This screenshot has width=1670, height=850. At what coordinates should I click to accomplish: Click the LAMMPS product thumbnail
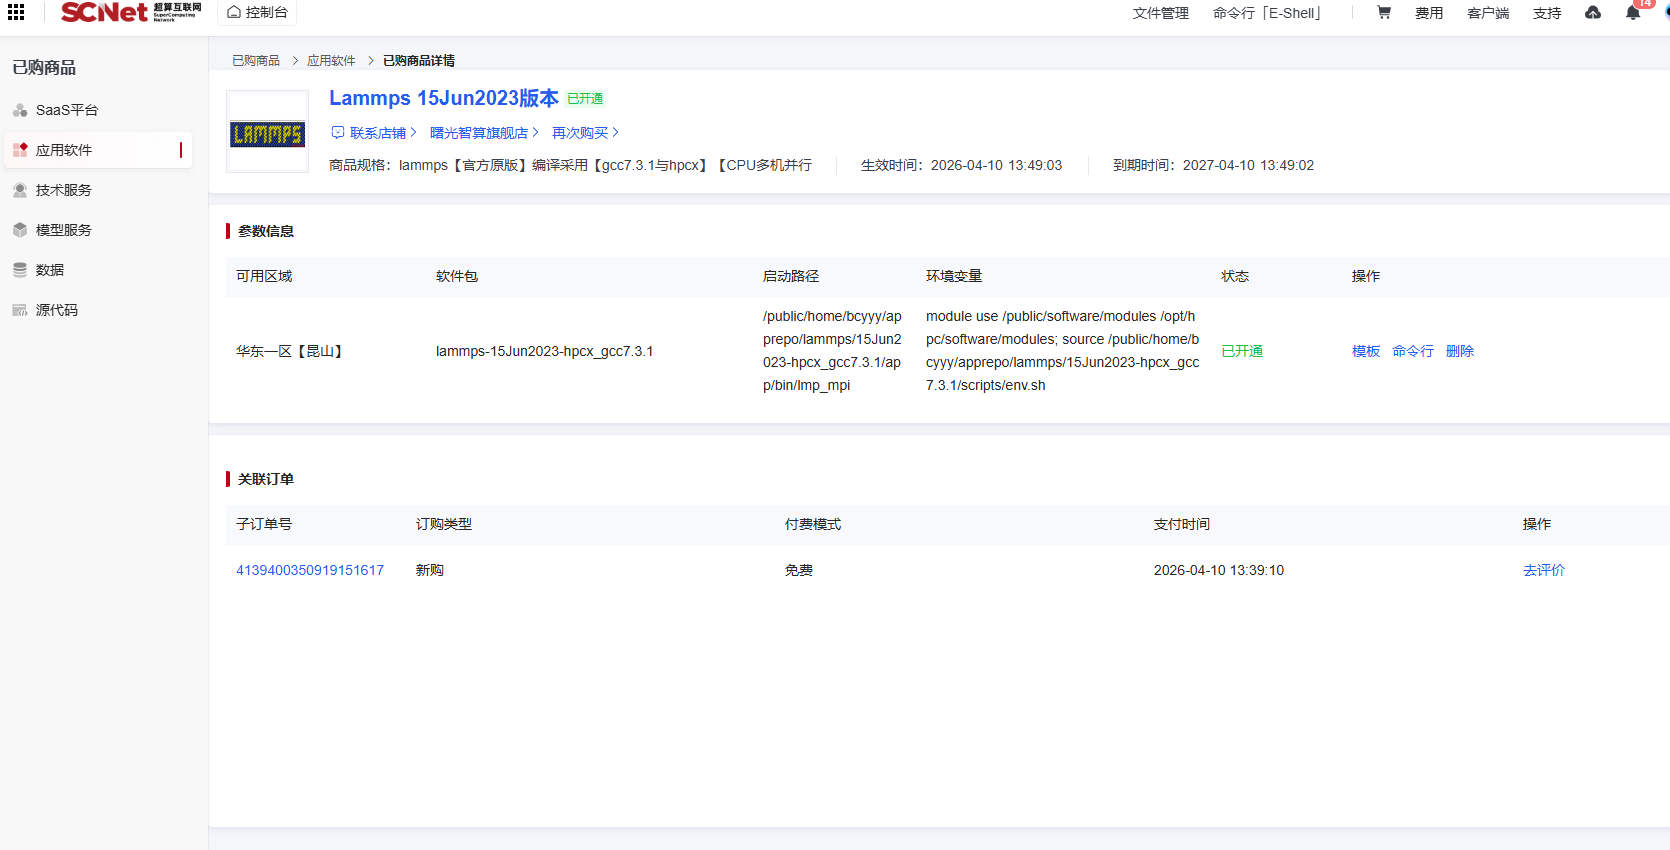[x=267, y=132]
